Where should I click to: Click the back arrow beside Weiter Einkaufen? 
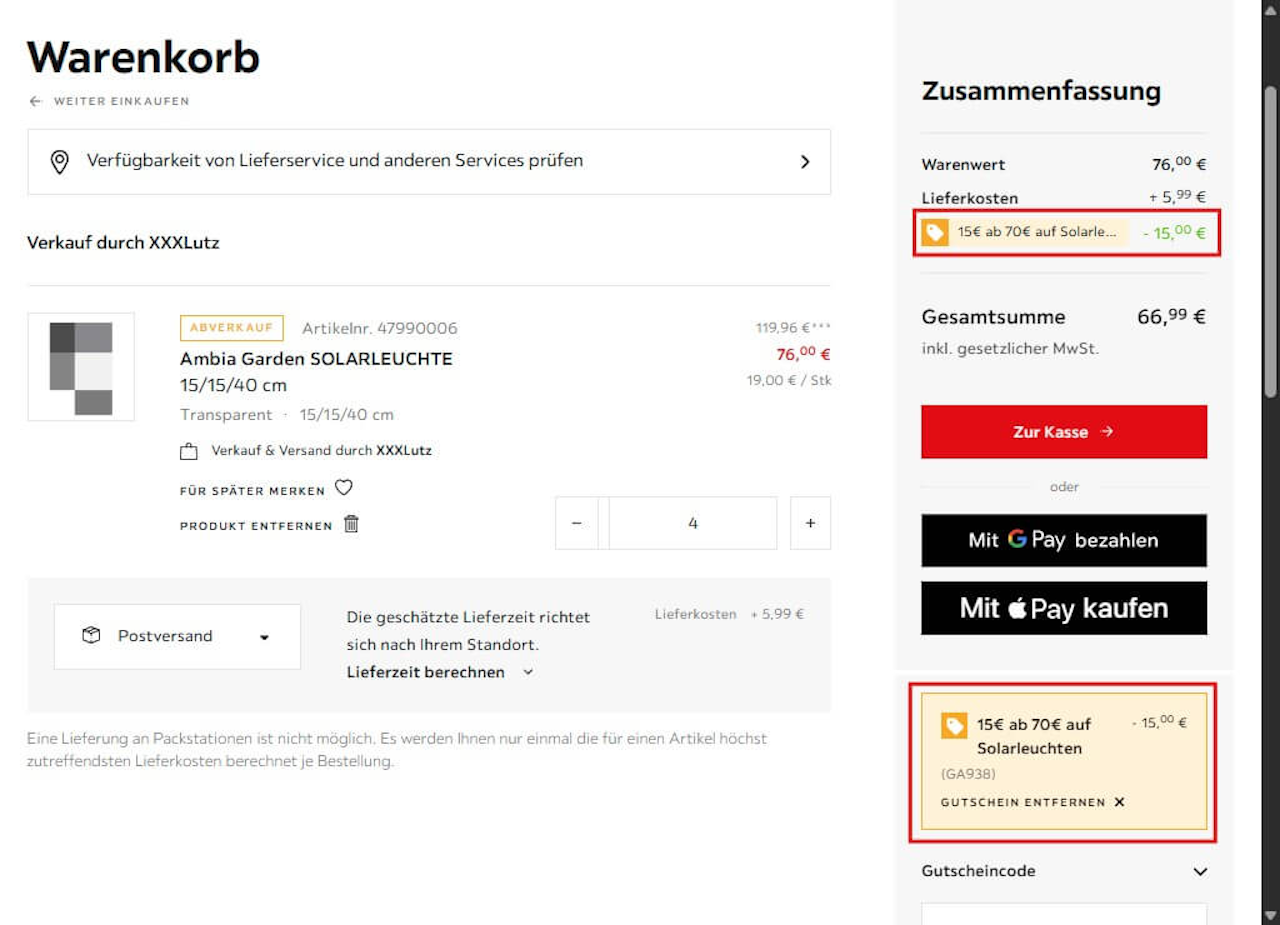36,101
